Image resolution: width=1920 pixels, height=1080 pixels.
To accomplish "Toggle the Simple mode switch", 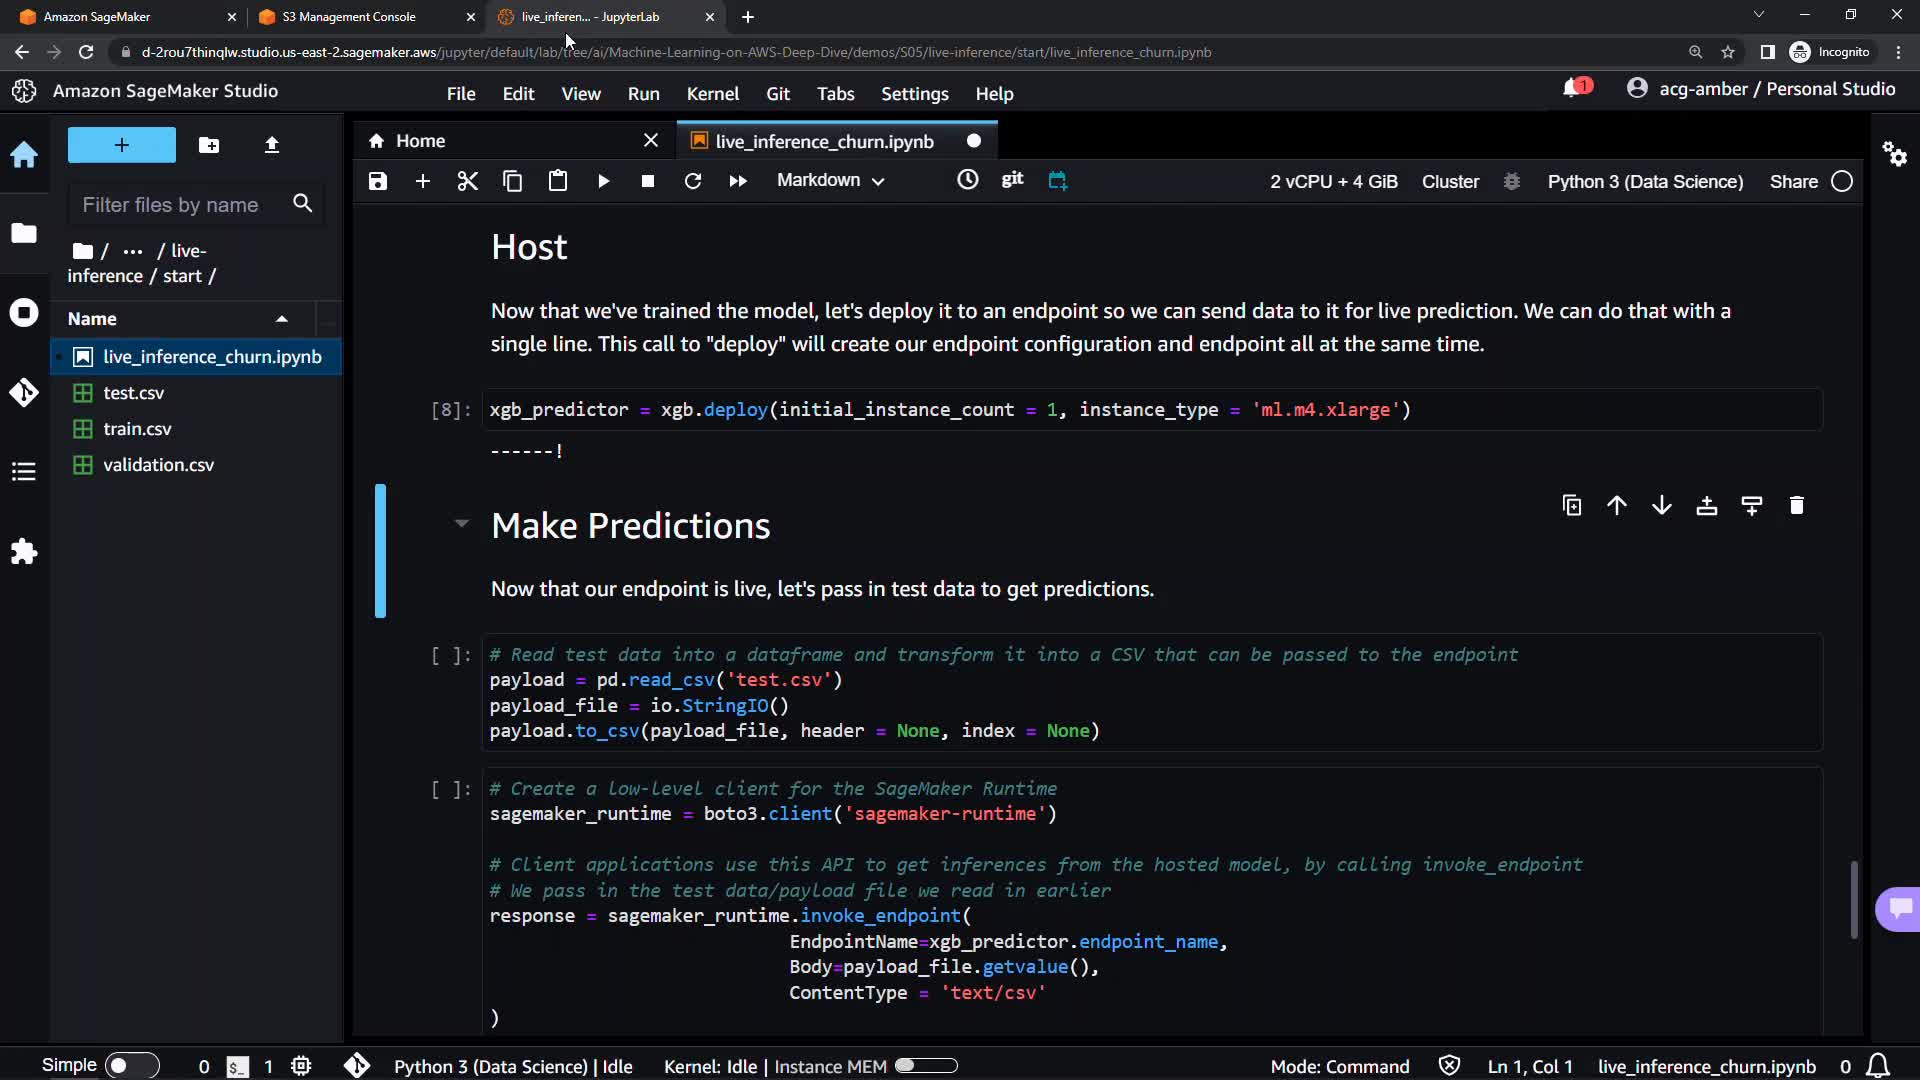I will point(132,1066).
